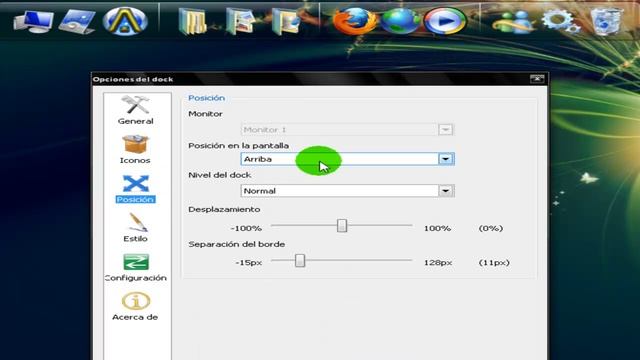Expand the Posición en la pantalla dropdown arrow
The height and width of the screenshot is (360, 640).
(446, 159)
